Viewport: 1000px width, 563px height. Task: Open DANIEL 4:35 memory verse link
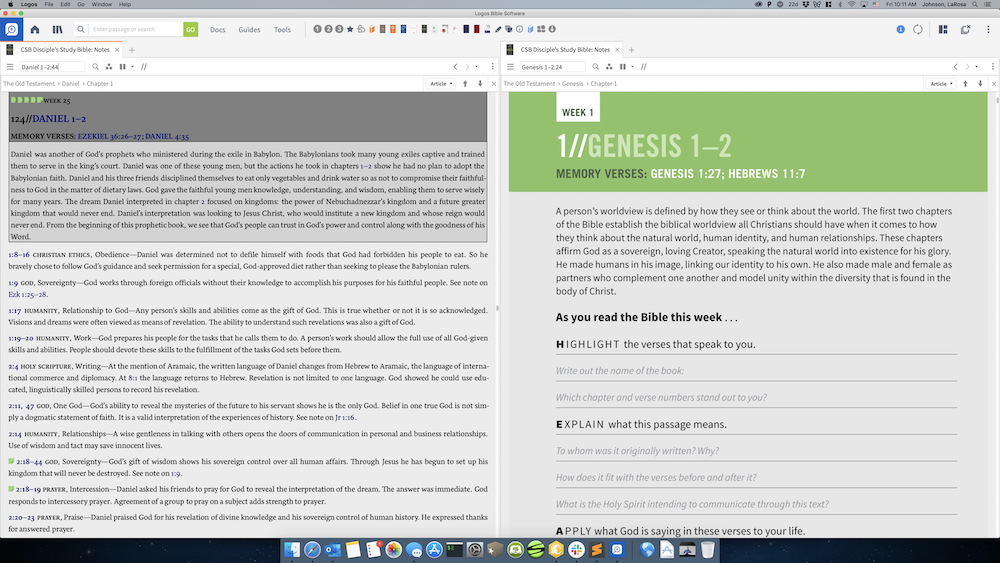tap(167, 136)
